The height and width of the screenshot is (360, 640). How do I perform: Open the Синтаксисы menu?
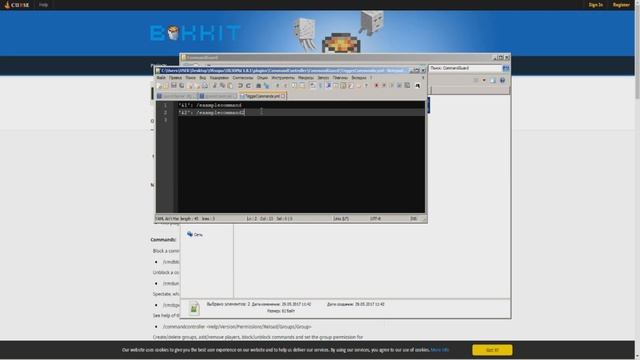[243, 78]
